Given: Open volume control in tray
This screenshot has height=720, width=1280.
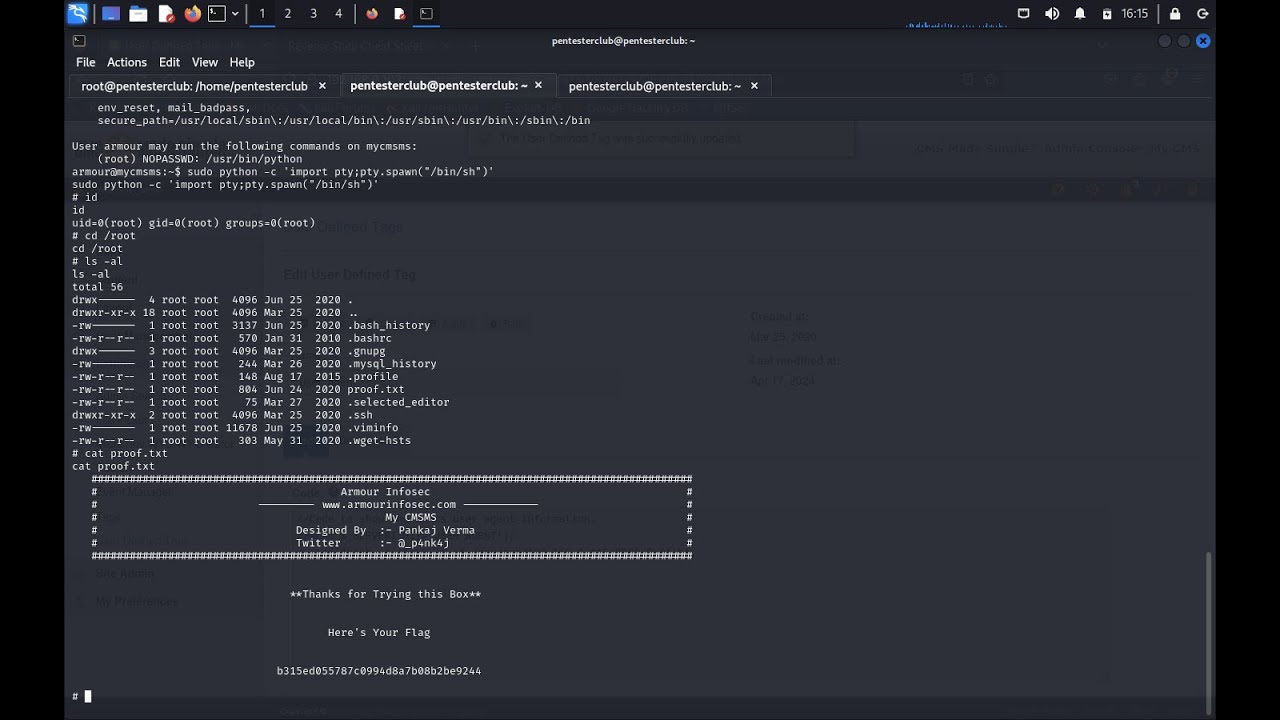Looking at the screenshot, I should coord(1052,14).
